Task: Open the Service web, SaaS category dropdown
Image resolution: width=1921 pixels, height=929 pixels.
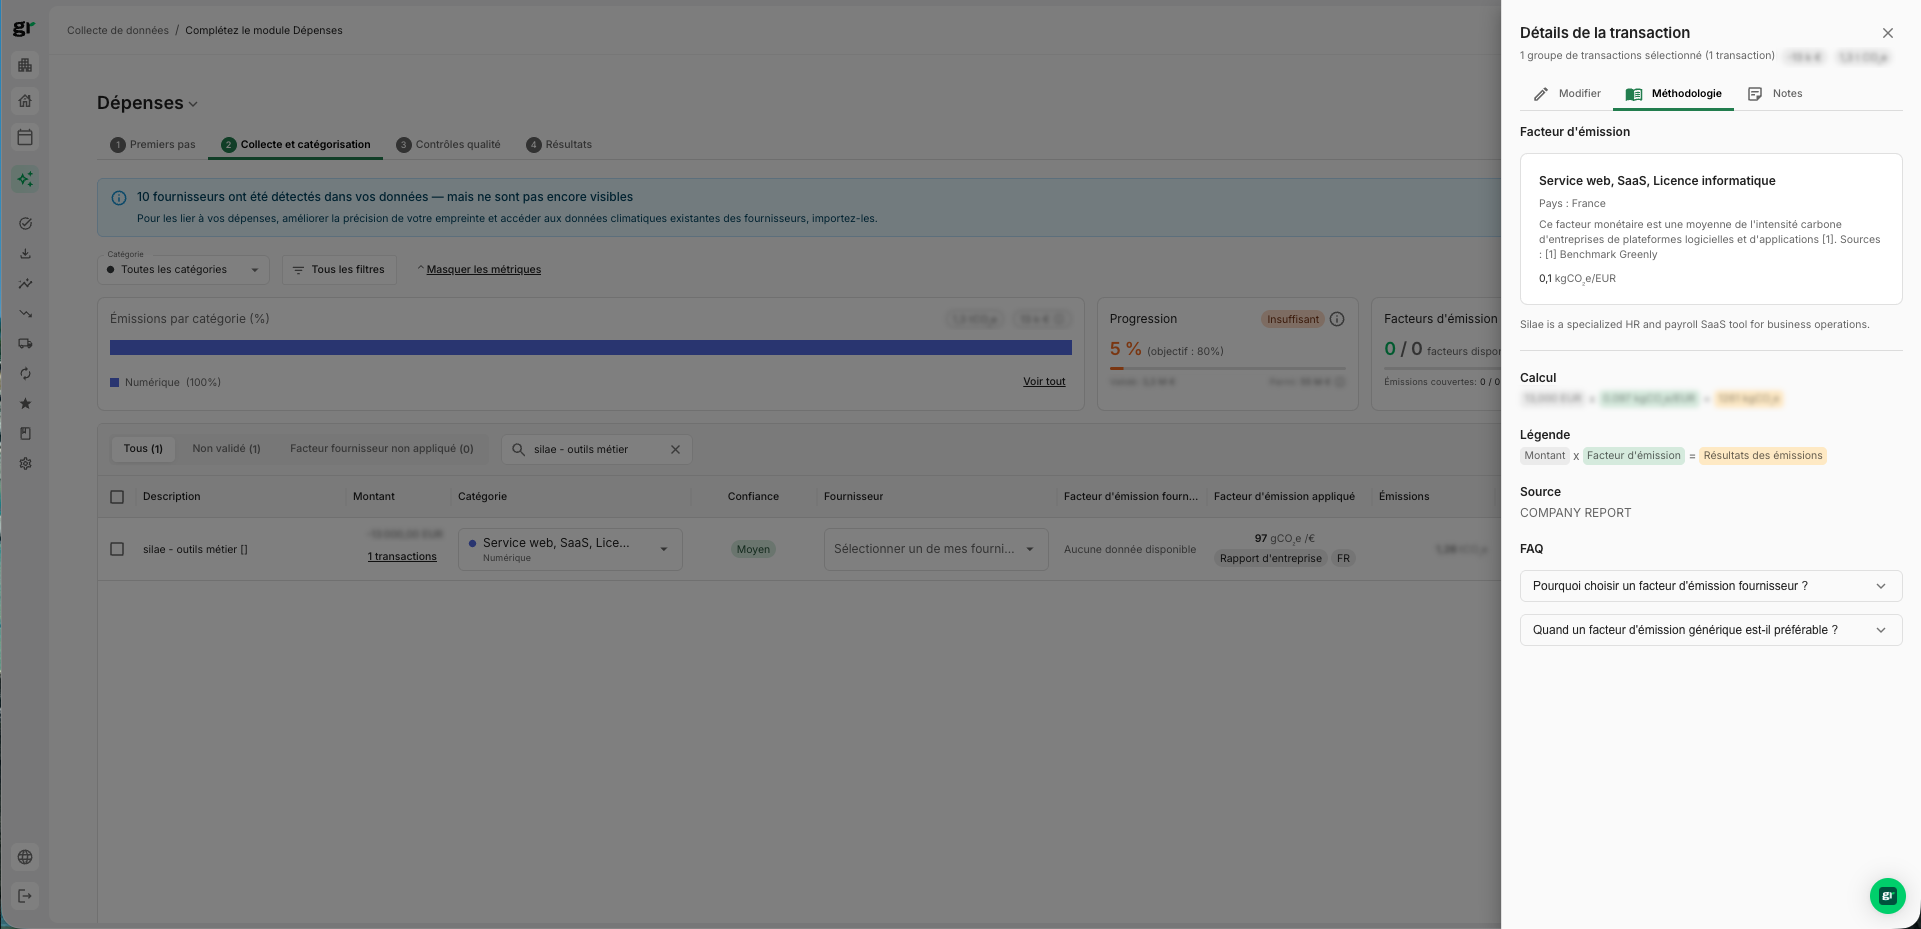Action: tap(570, 549)
